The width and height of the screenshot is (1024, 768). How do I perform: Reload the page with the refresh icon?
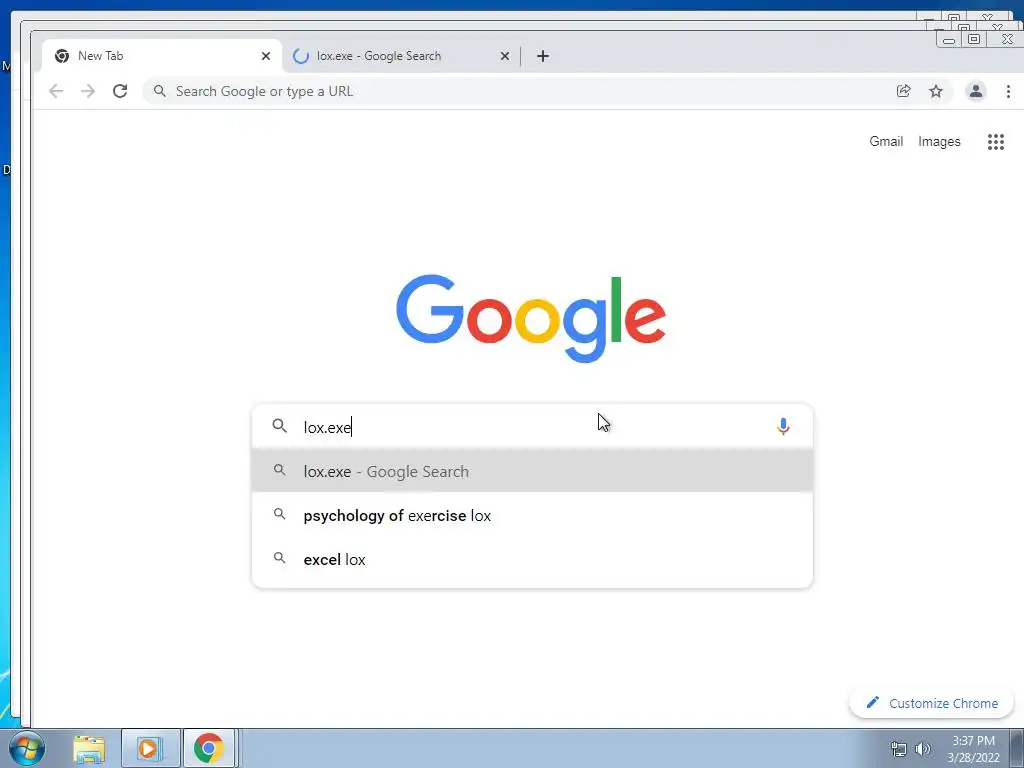click(120, 91)
